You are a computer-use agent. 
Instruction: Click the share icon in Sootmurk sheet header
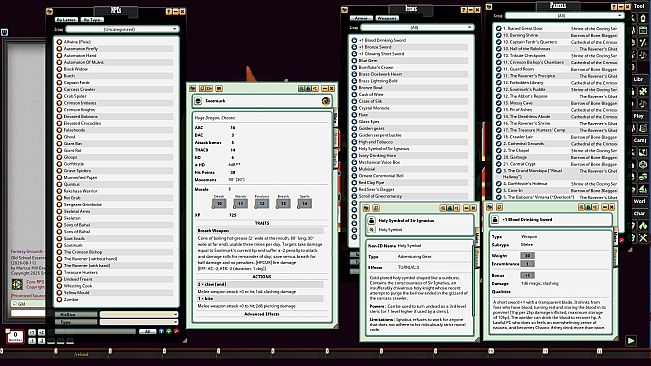pos(315,88)
